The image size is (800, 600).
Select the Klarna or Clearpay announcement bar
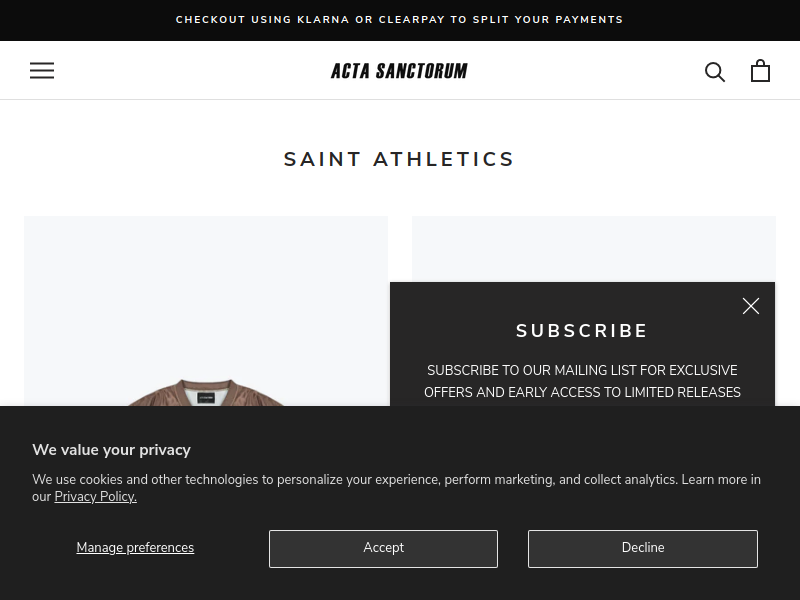400,20
